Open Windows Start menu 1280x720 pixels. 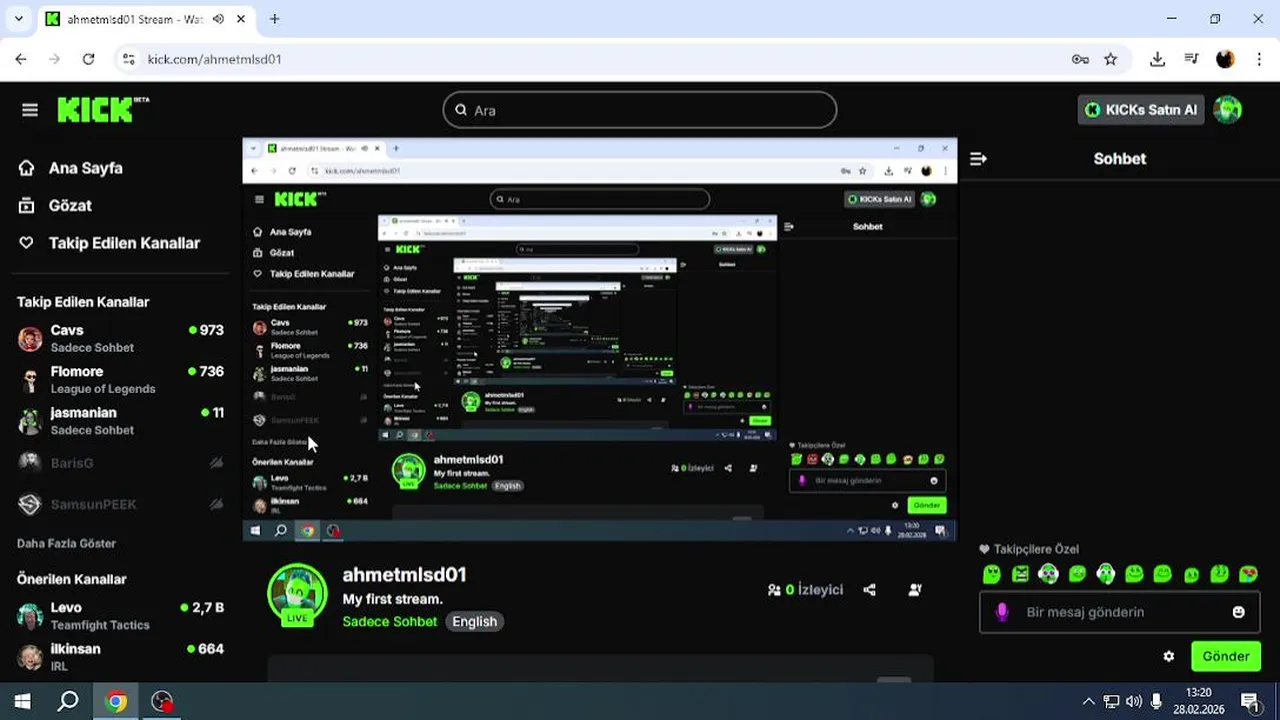pyautogui.click(x=22, y=701)
